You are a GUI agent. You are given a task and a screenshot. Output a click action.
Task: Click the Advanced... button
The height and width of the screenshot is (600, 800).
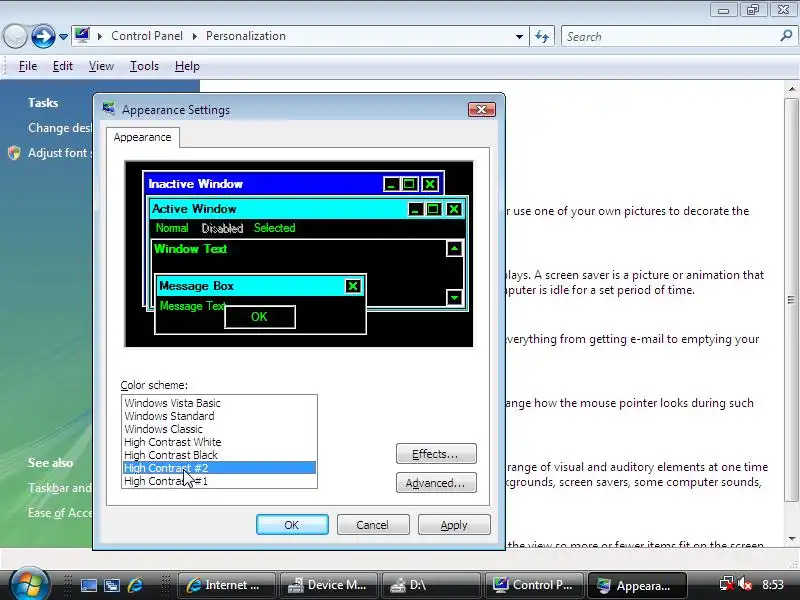pos(436,483)
